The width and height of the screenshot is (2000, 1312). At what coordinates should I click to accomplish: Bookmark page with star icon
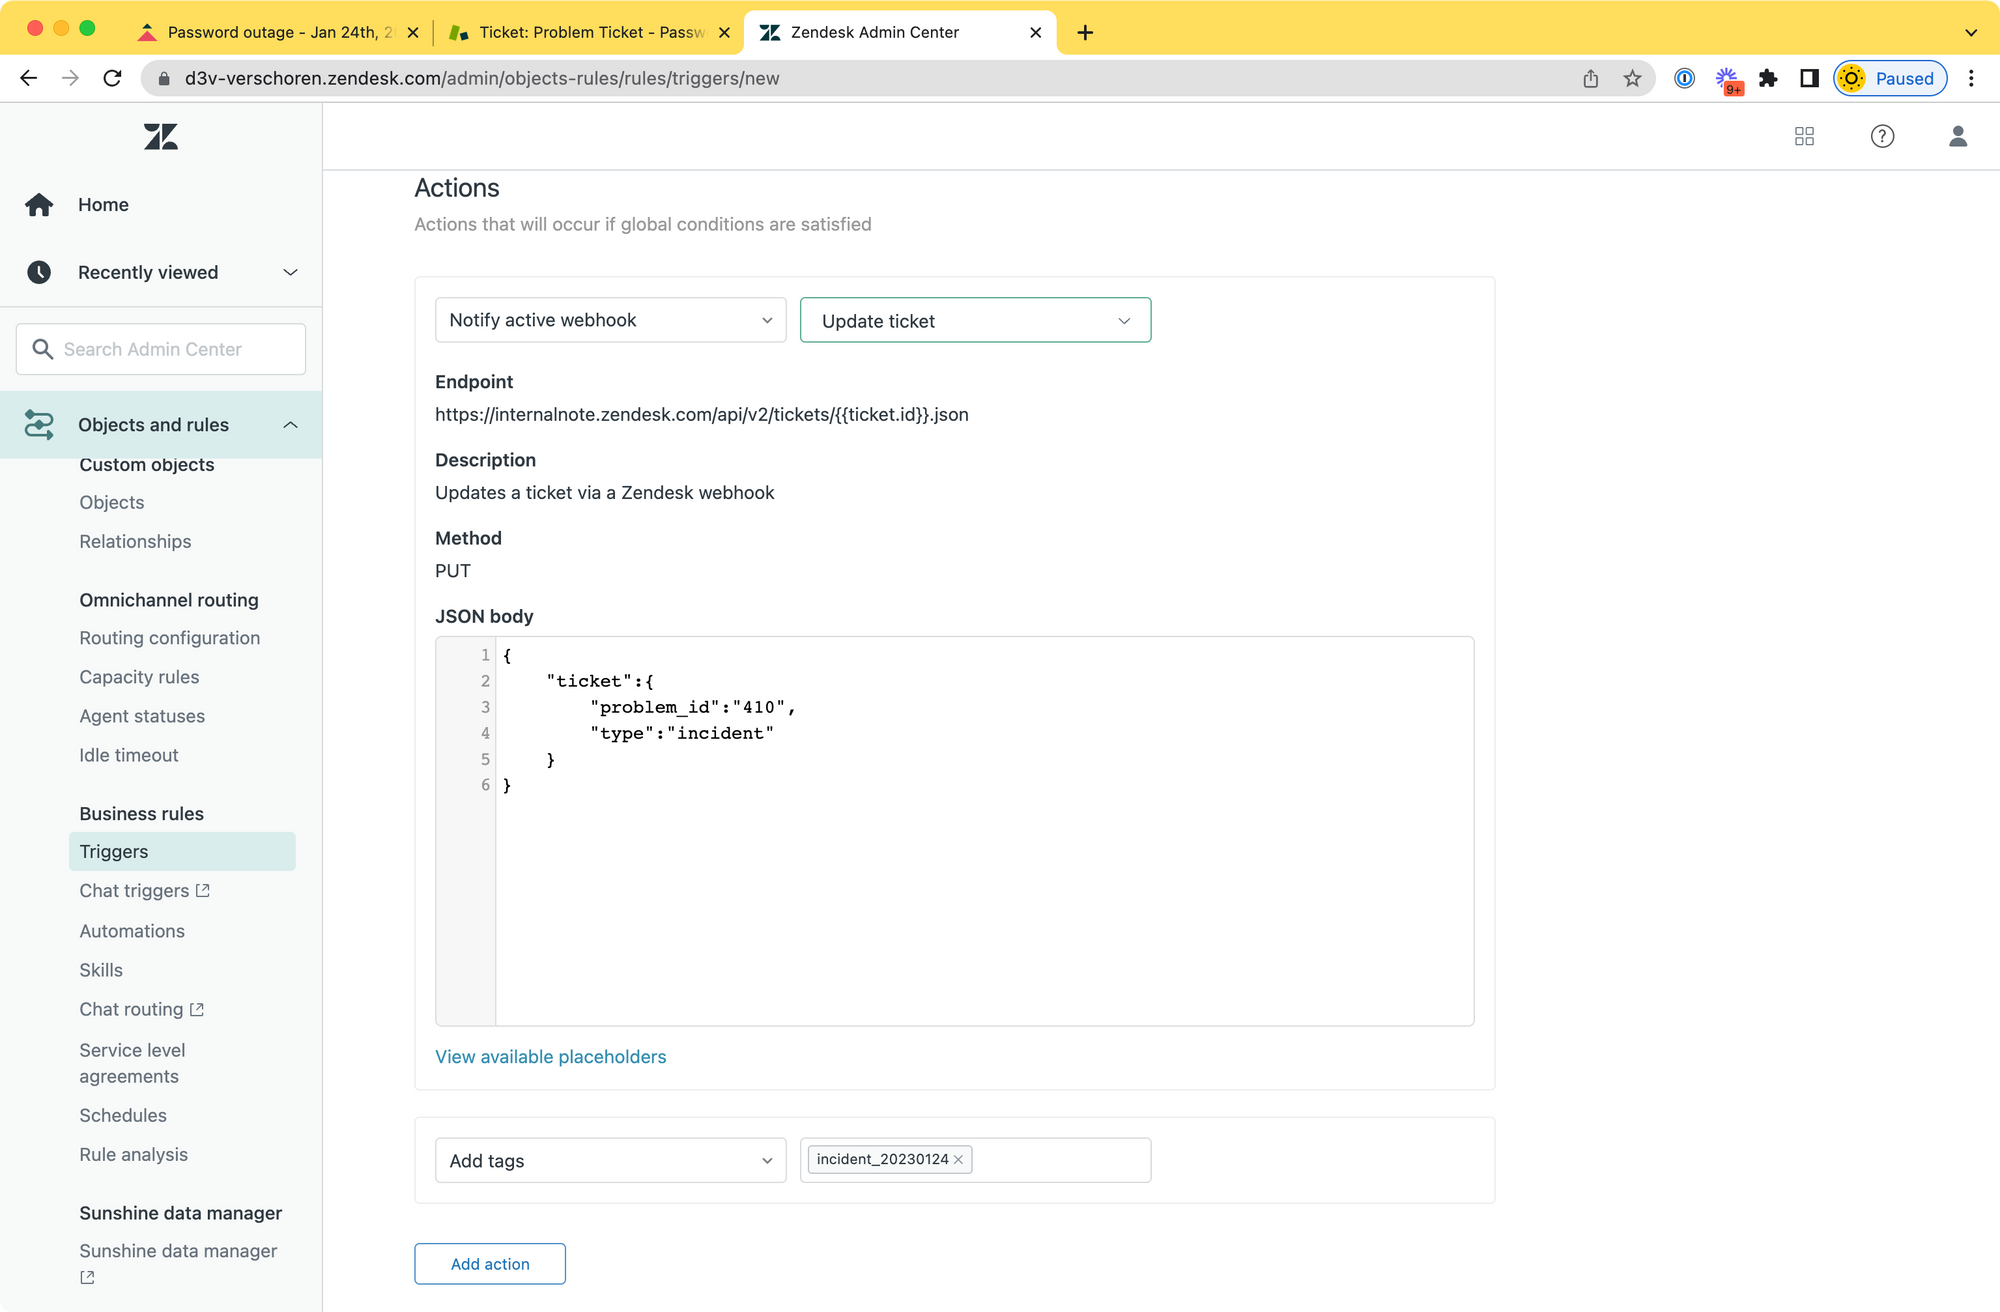(x=1632, y=78)
